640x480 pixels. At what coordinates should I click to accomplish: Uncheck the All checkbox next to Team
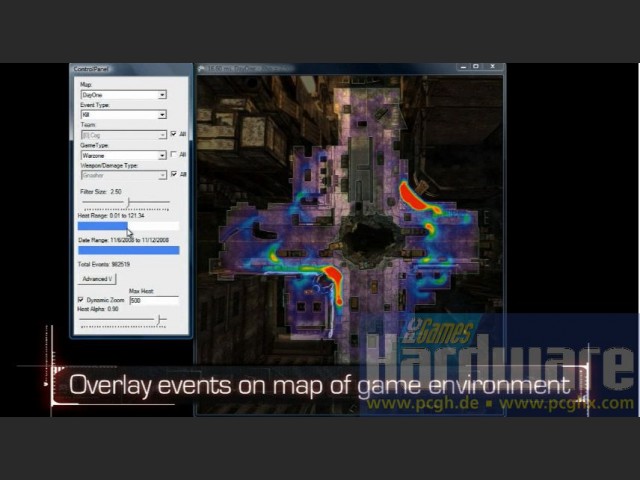(x=173, y=134)
